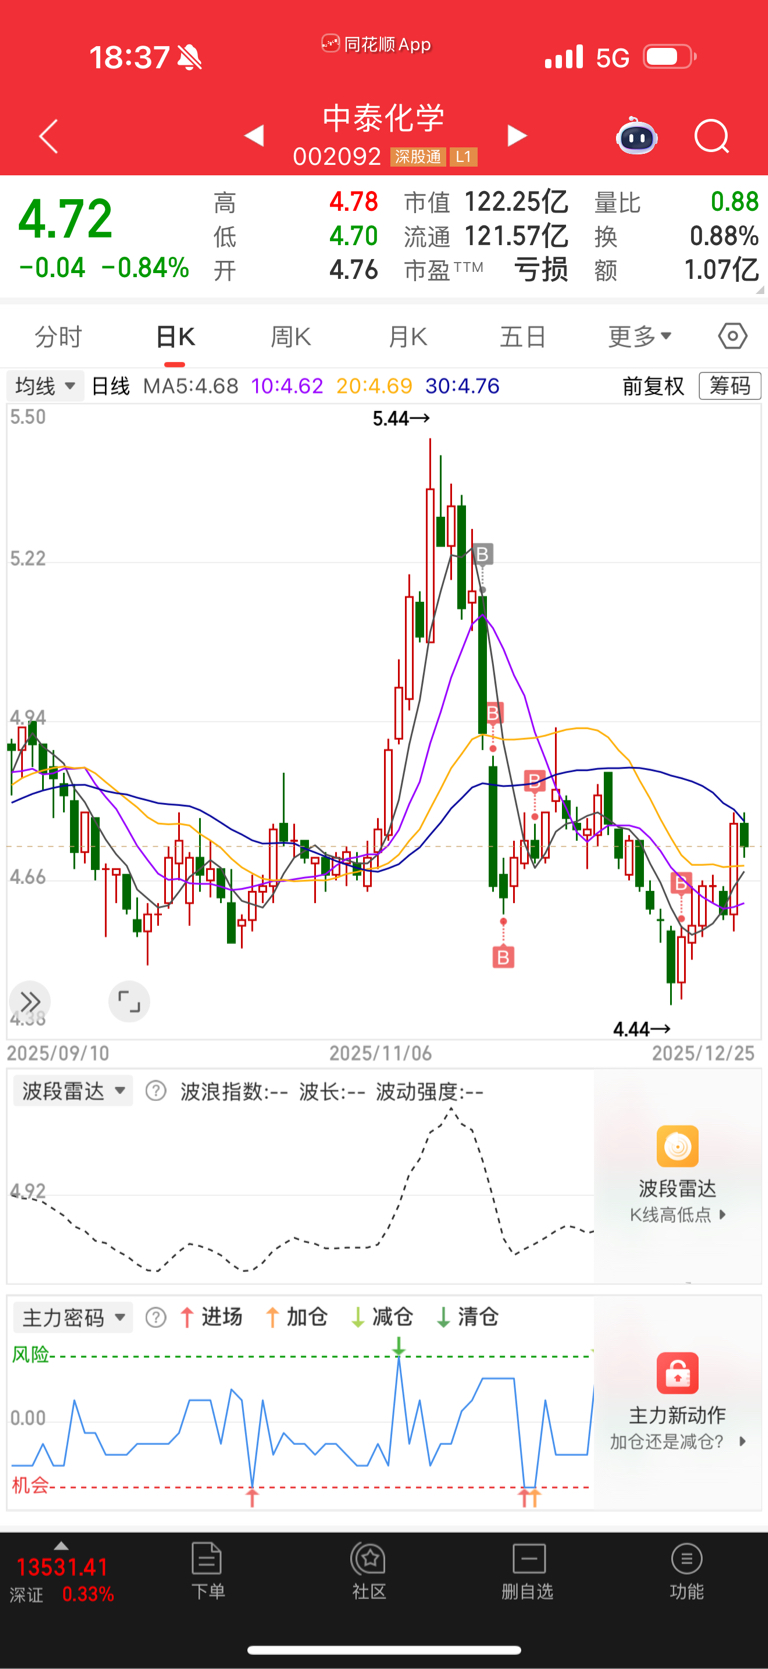768x1669 pixels.
Task: Expand the 深证 index ticker arrow
Action: [x=61, y=1545]
